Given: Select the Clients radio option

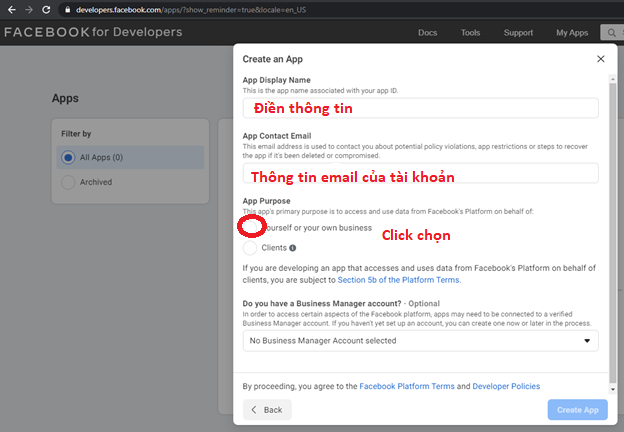Looking at the screenshot, I should click(250, 248).
